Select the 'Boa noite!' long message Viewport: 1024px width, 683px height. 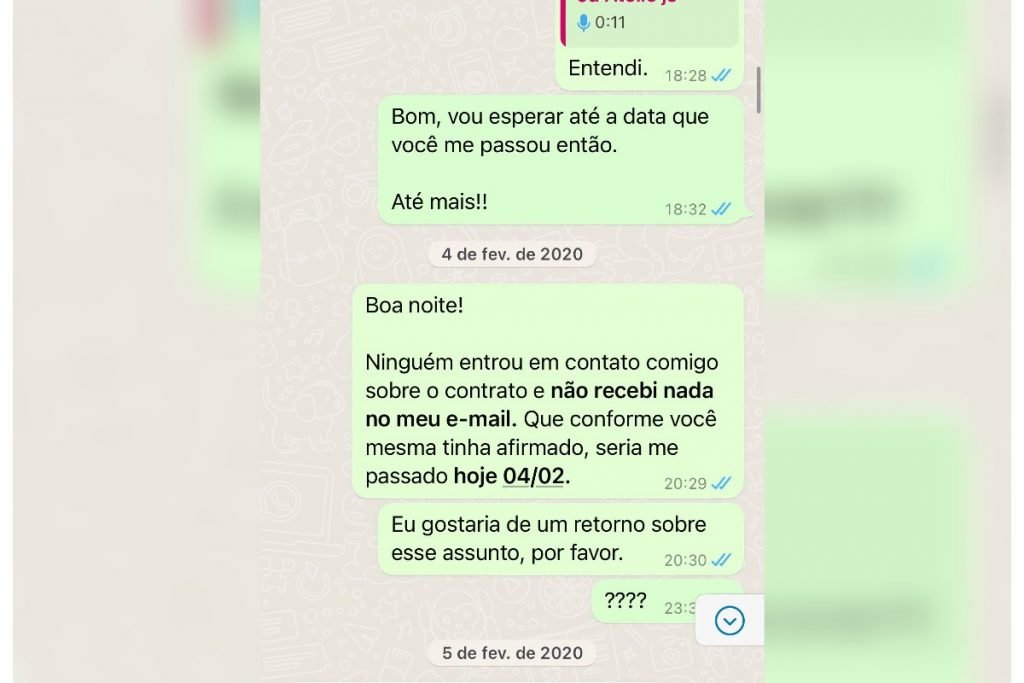[548, 391]
